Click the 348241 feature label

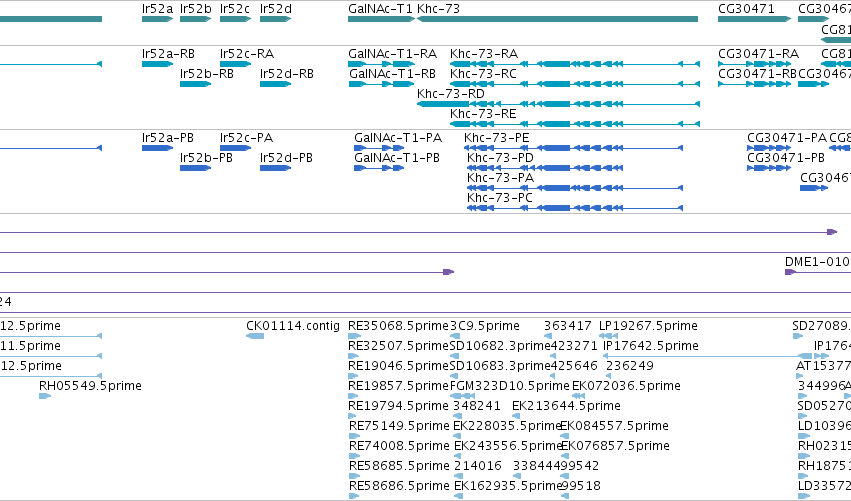(x=477, y=406)
